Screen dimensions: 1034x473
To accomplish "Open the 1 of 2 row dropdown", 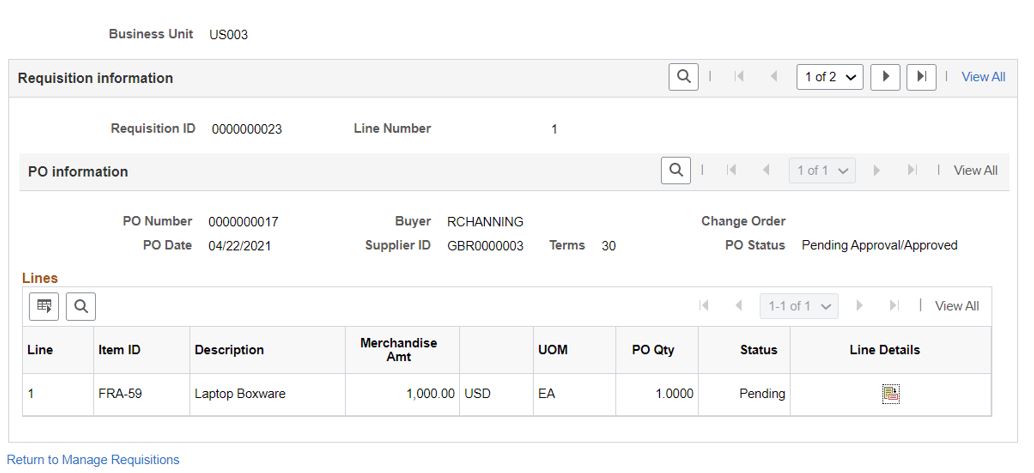I will (829, 77).
